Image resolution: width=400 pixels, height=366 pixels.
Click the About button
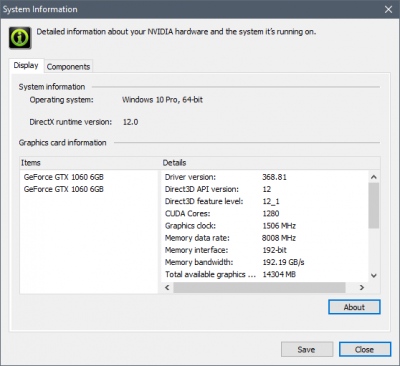[354, 307]
